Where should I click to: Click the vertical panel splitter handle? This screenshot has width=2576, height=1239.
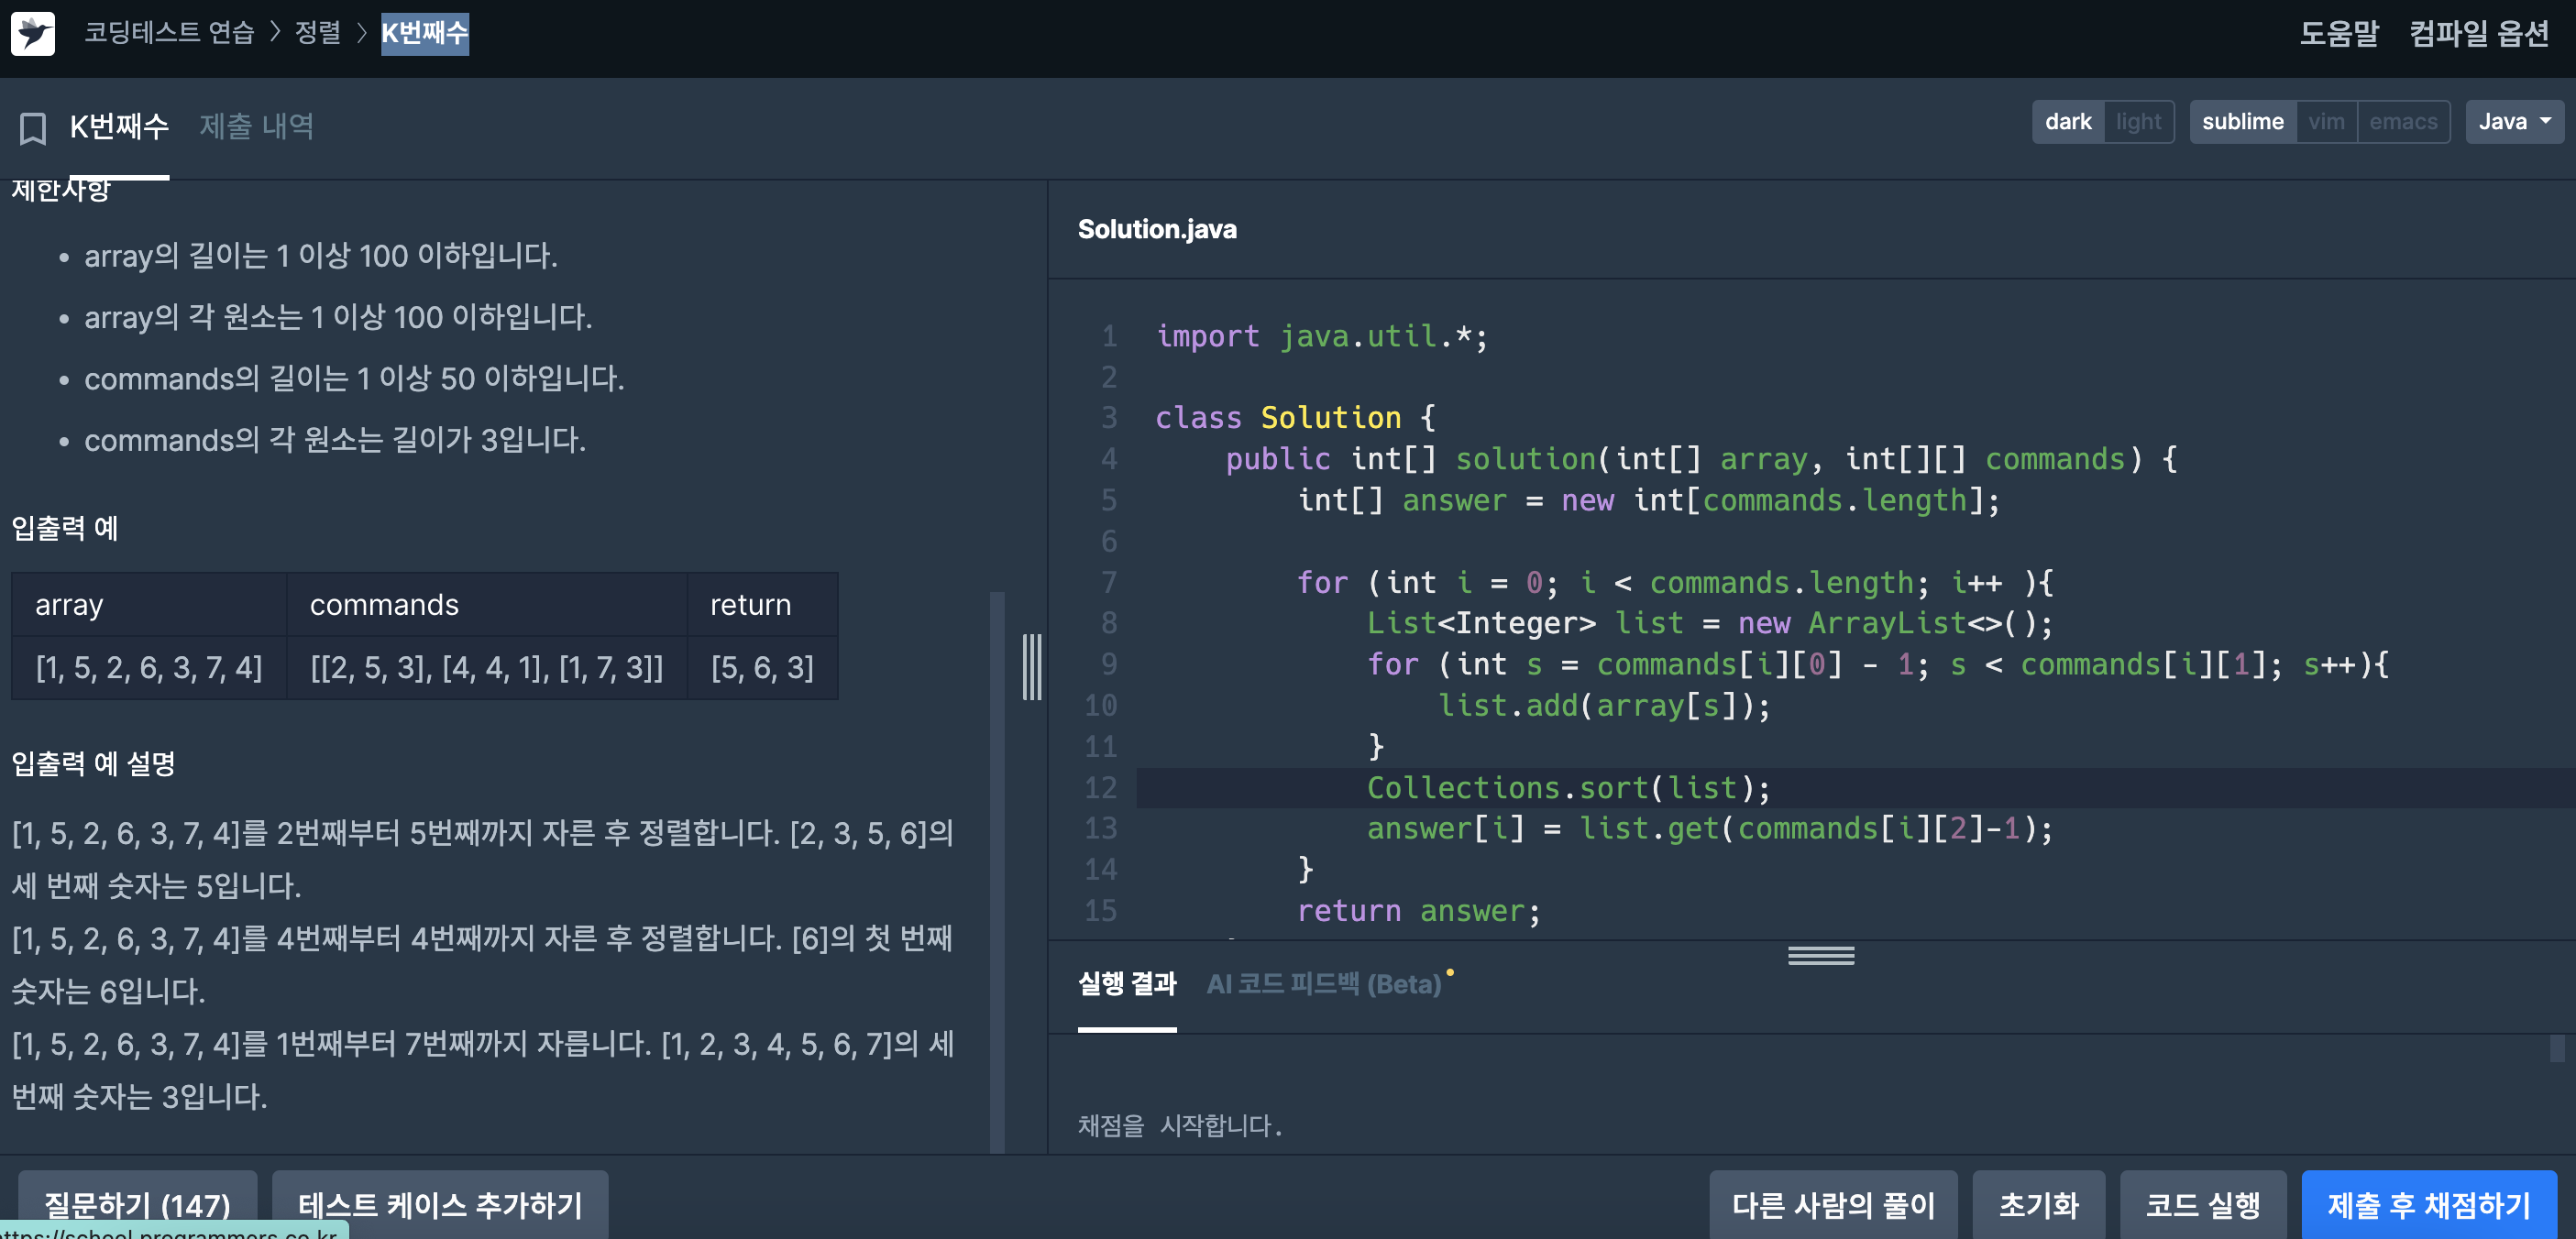[1032, 667]
